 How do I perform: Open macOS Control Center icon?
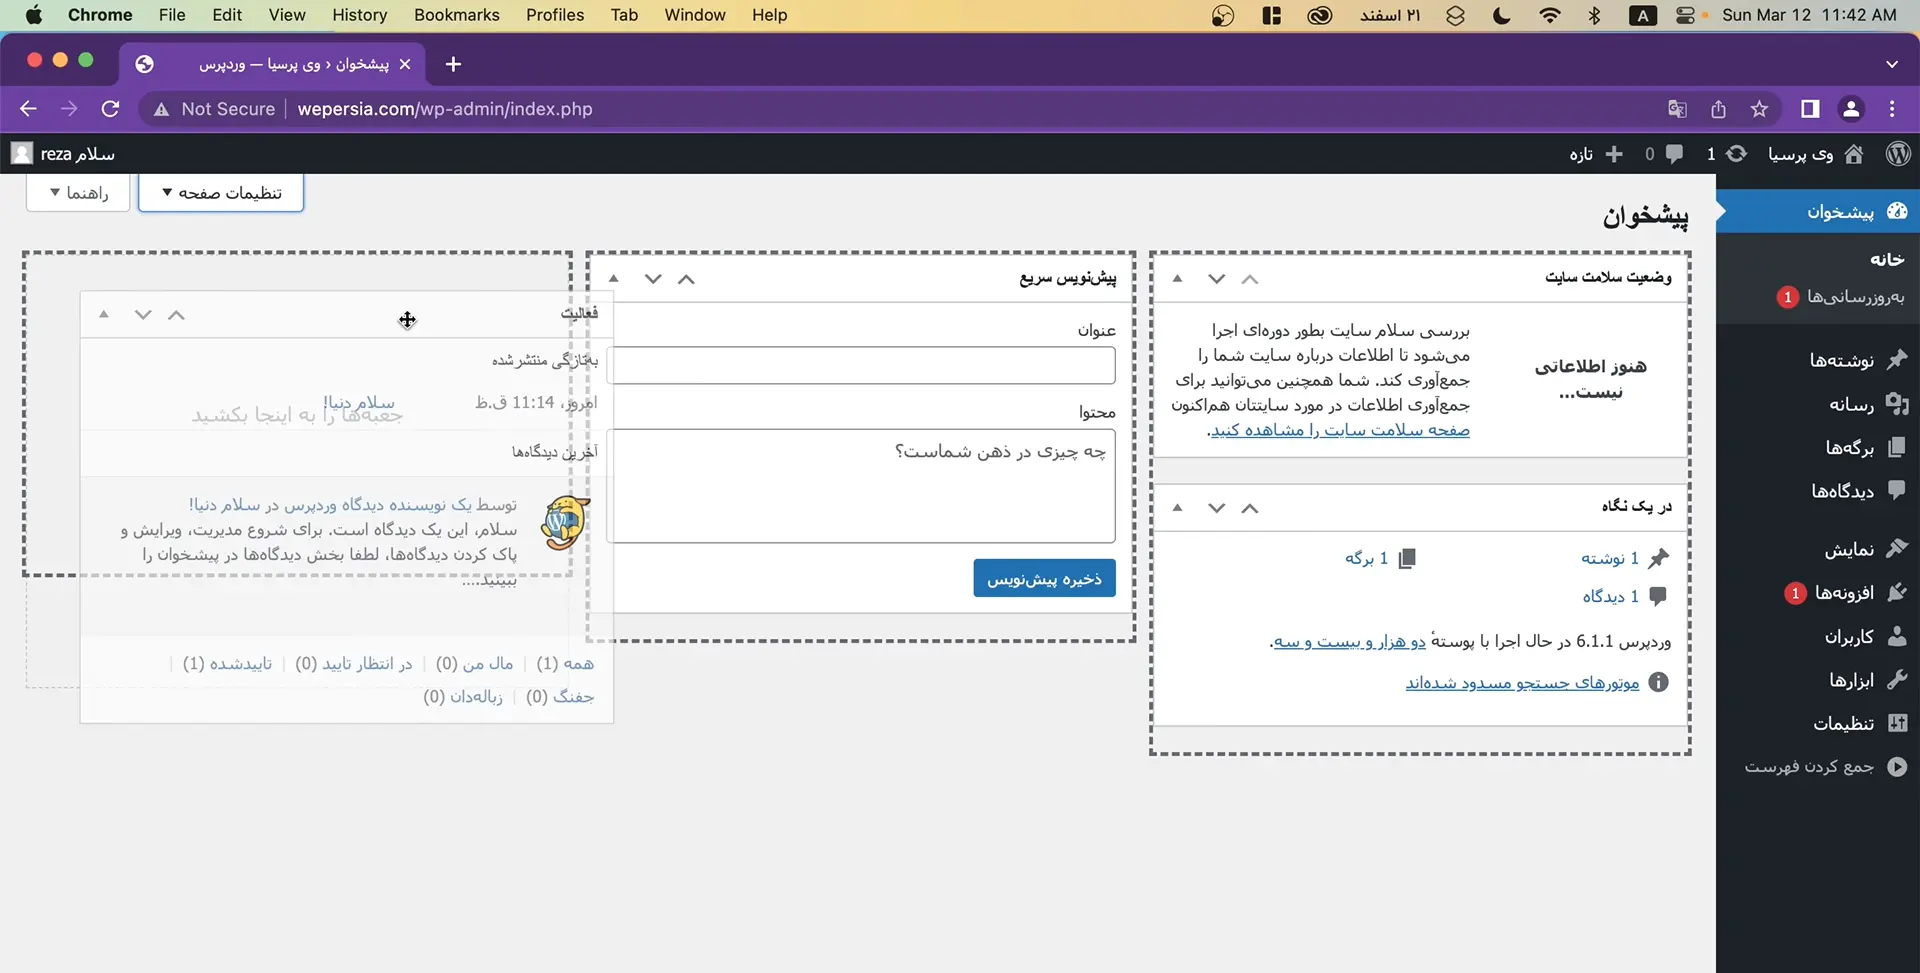[1685, 15]
